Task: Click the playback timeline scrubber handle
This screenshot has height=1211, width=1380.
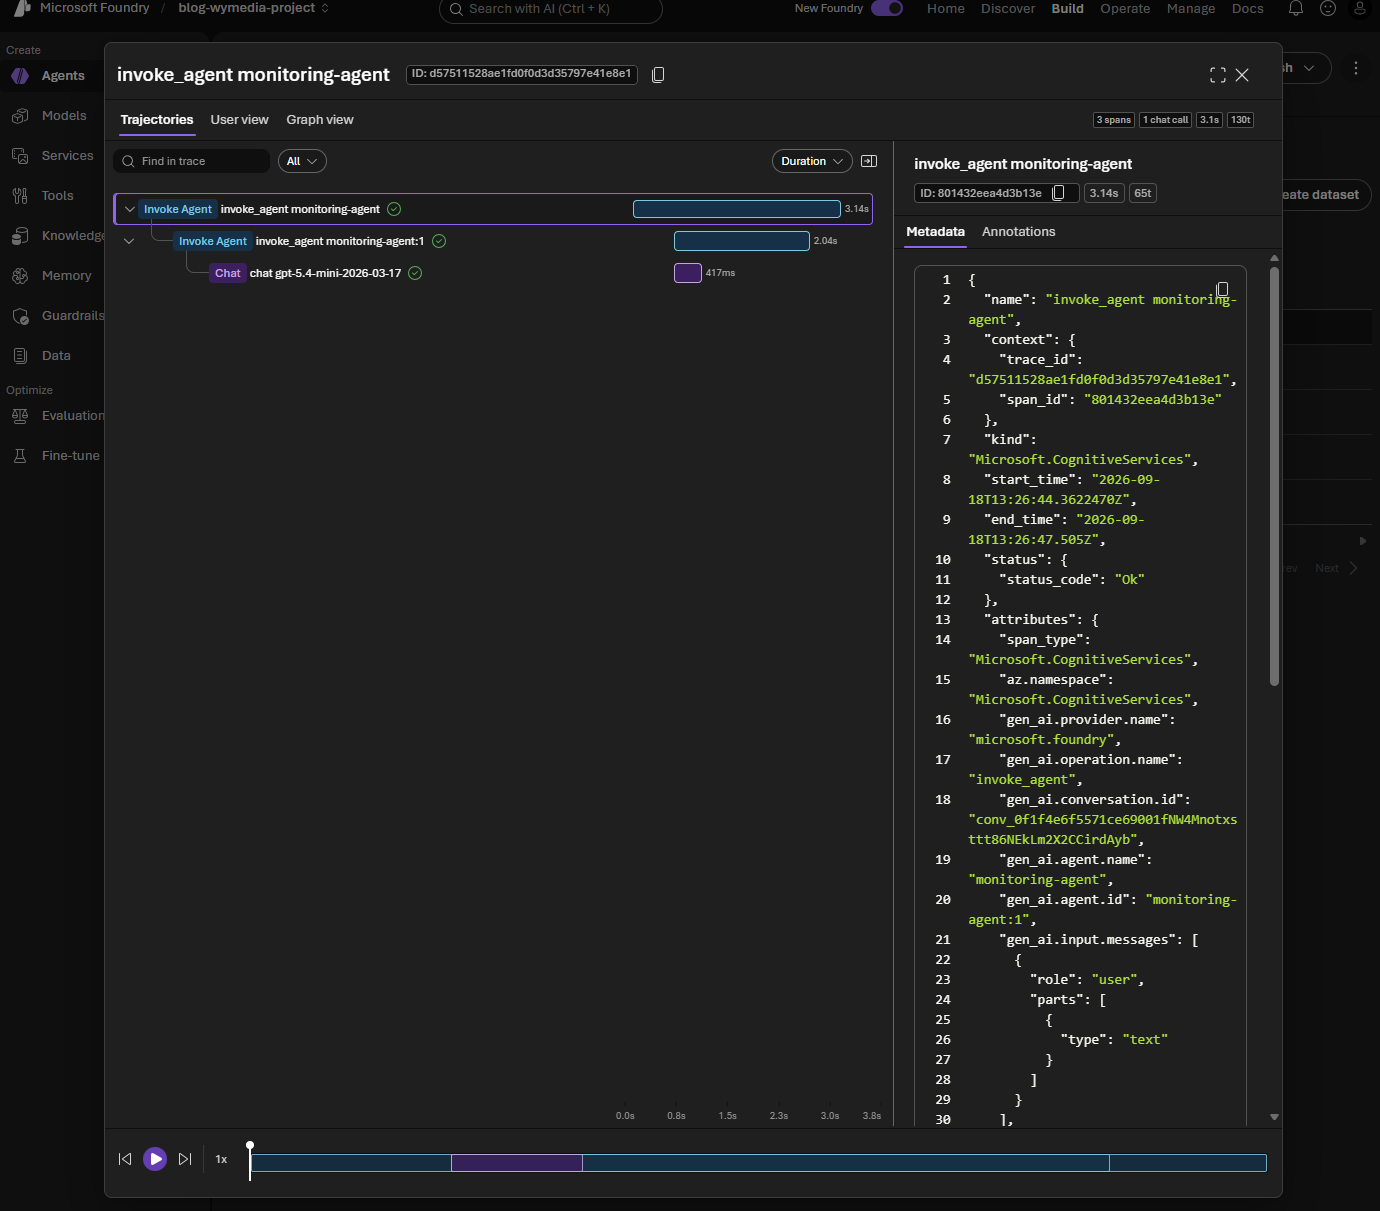Action: pyautogui.click(x=250, y=1146)
